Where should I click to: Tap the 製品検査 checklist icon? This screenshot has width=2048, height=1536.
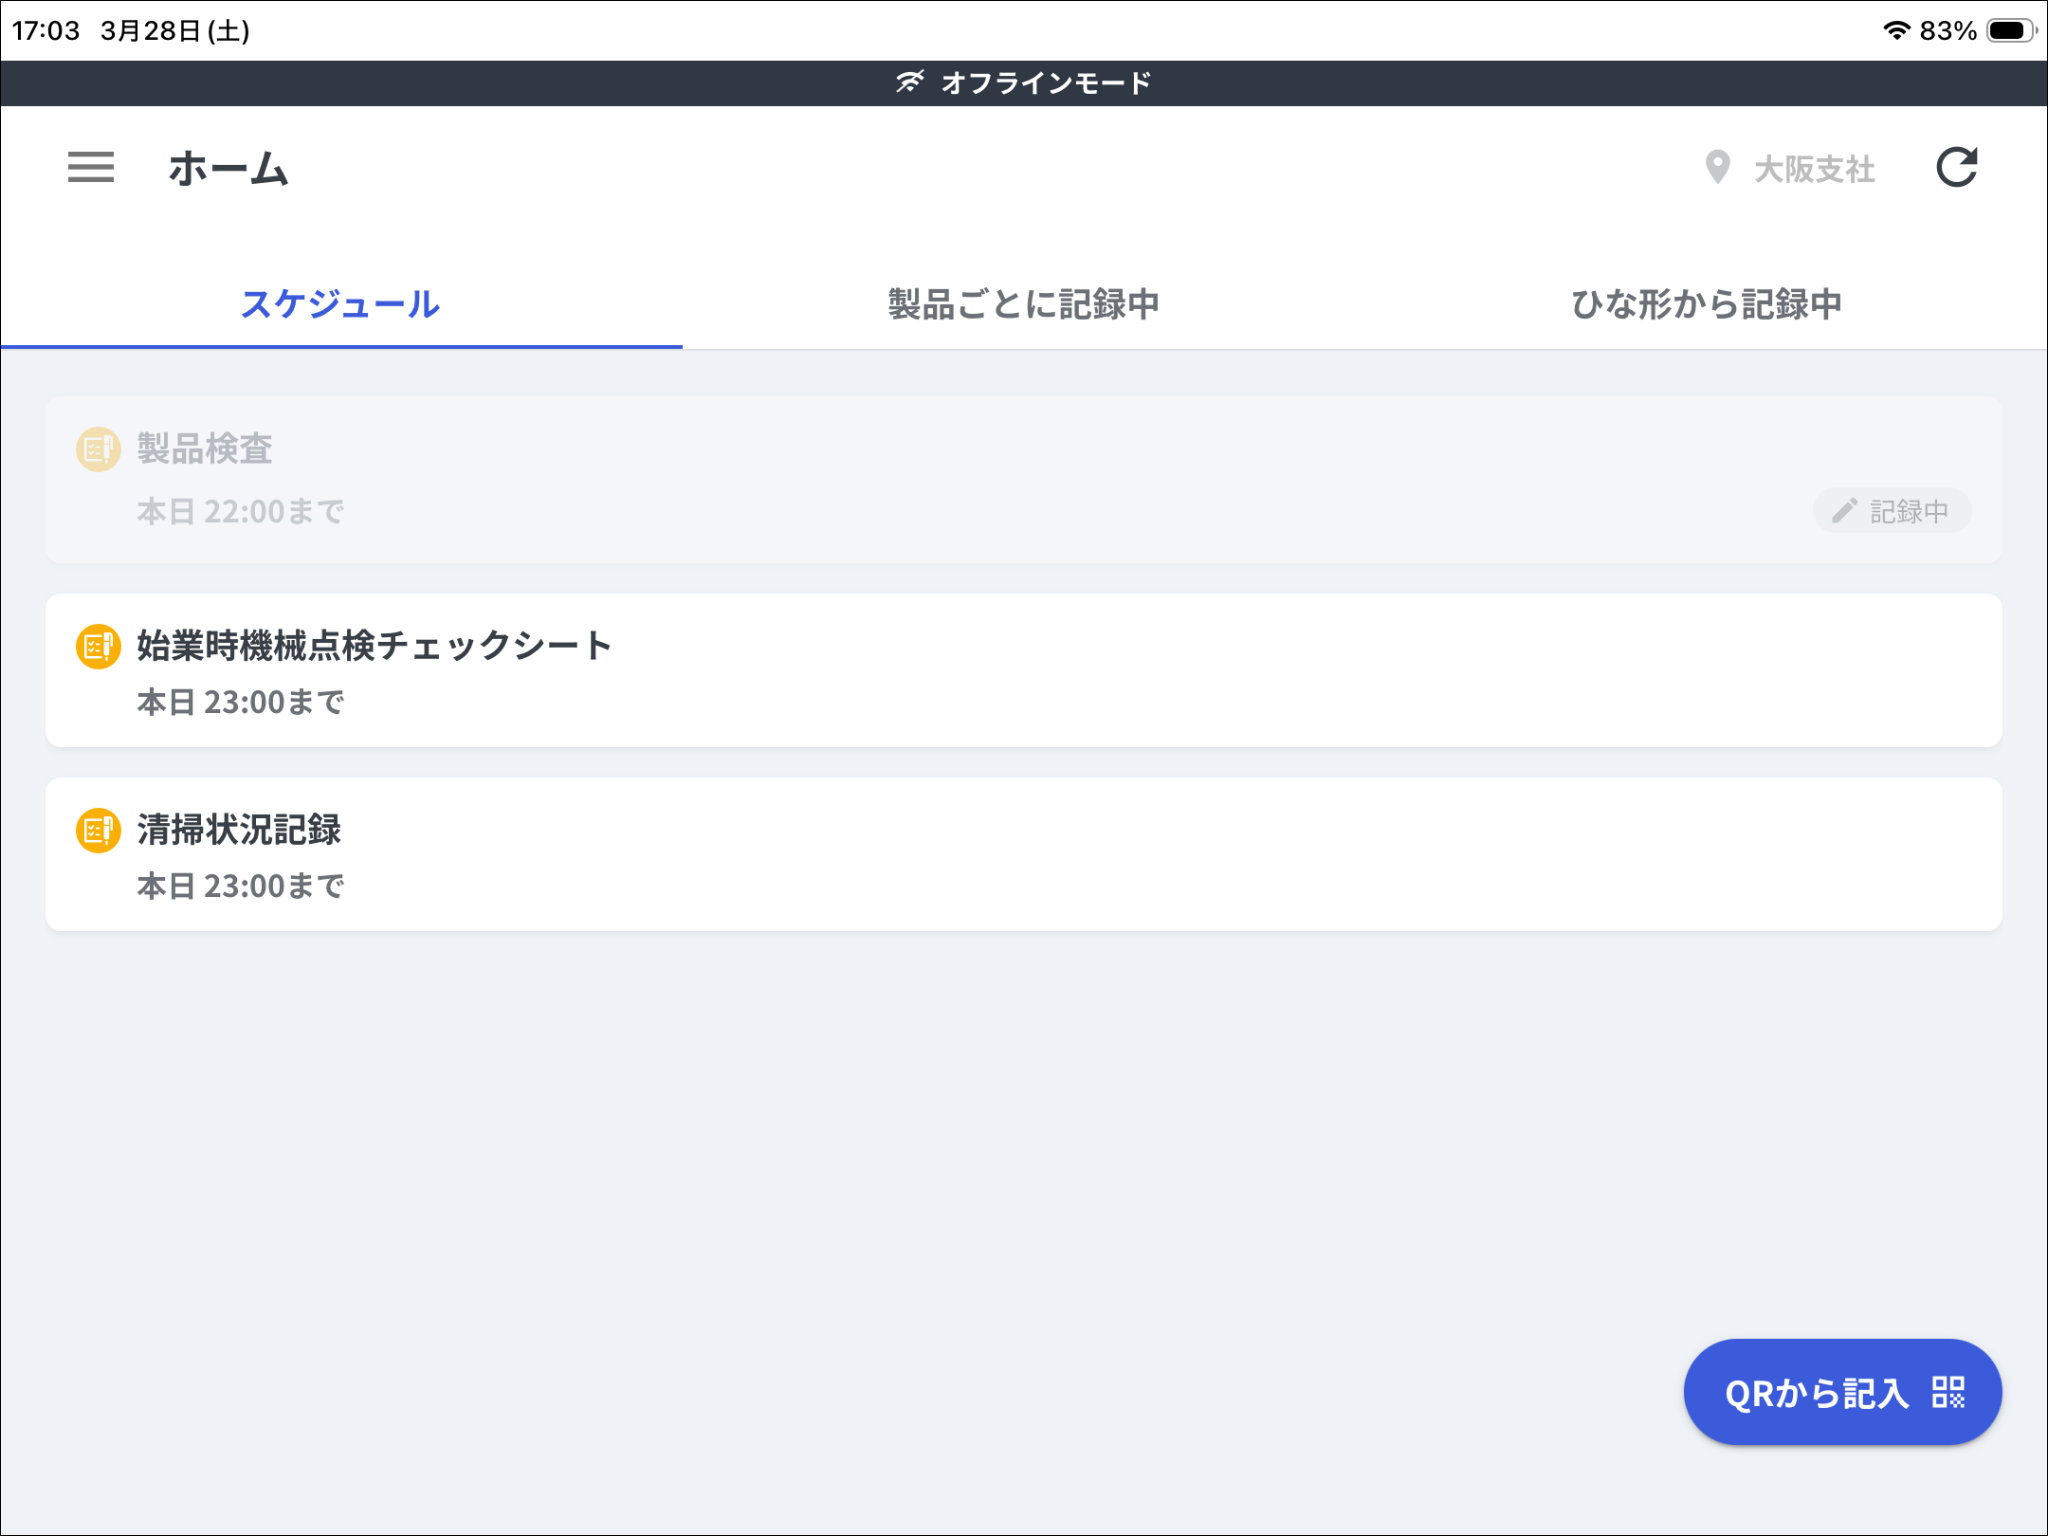tap(98, 449)
